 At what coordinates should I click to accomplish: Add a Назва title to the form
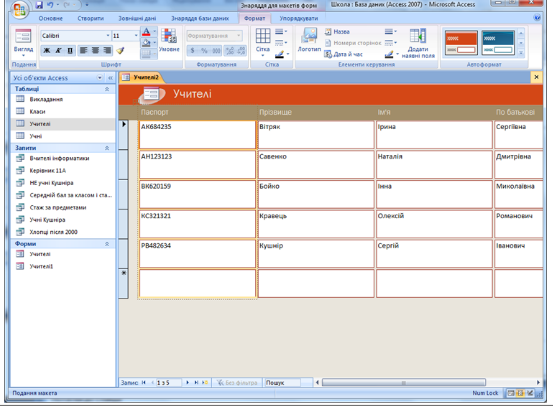[x=338, y=32]
